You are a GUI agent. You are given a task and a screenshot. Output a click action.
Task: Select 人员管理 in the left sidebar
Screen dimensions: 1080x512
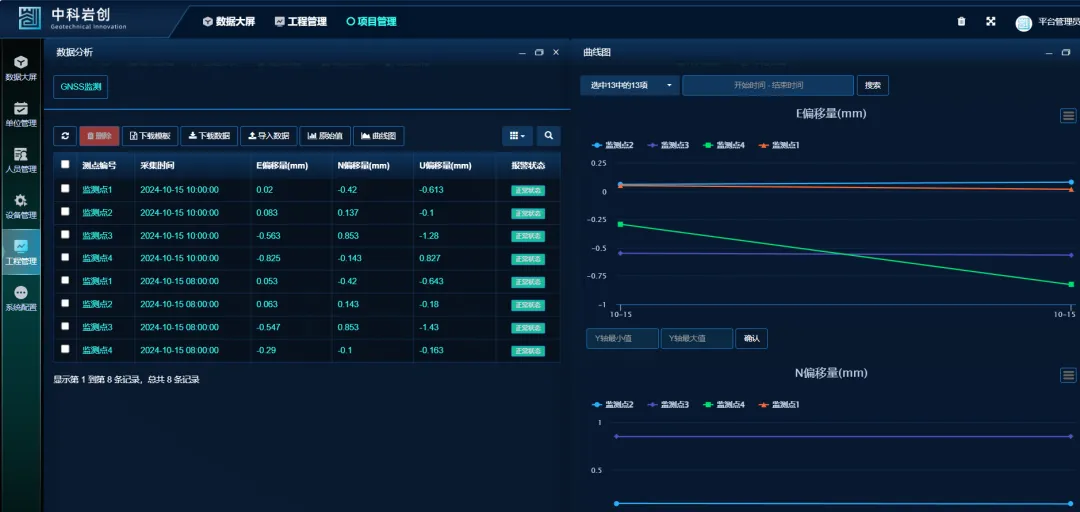[21, 161]
